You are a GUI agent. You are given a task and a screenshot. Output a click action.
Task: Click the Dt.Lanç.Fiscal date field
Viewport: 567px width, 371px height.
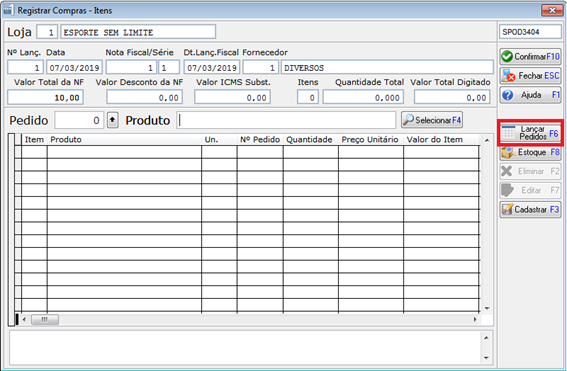tap(212, 68)
